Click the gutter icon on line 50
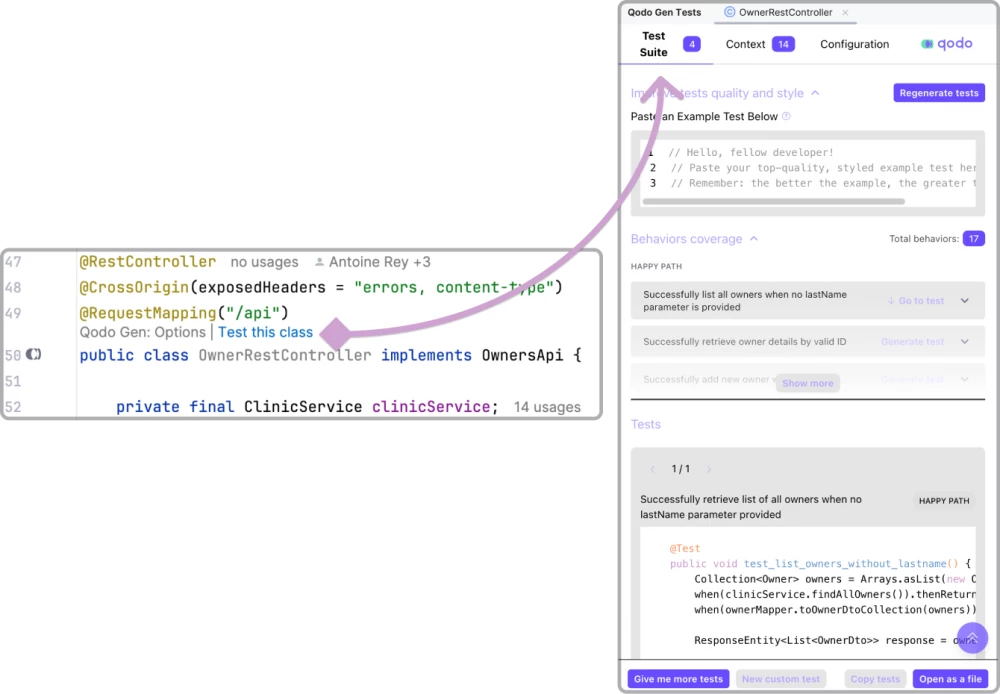This screenshot has width=1000, height=694. 34,354
